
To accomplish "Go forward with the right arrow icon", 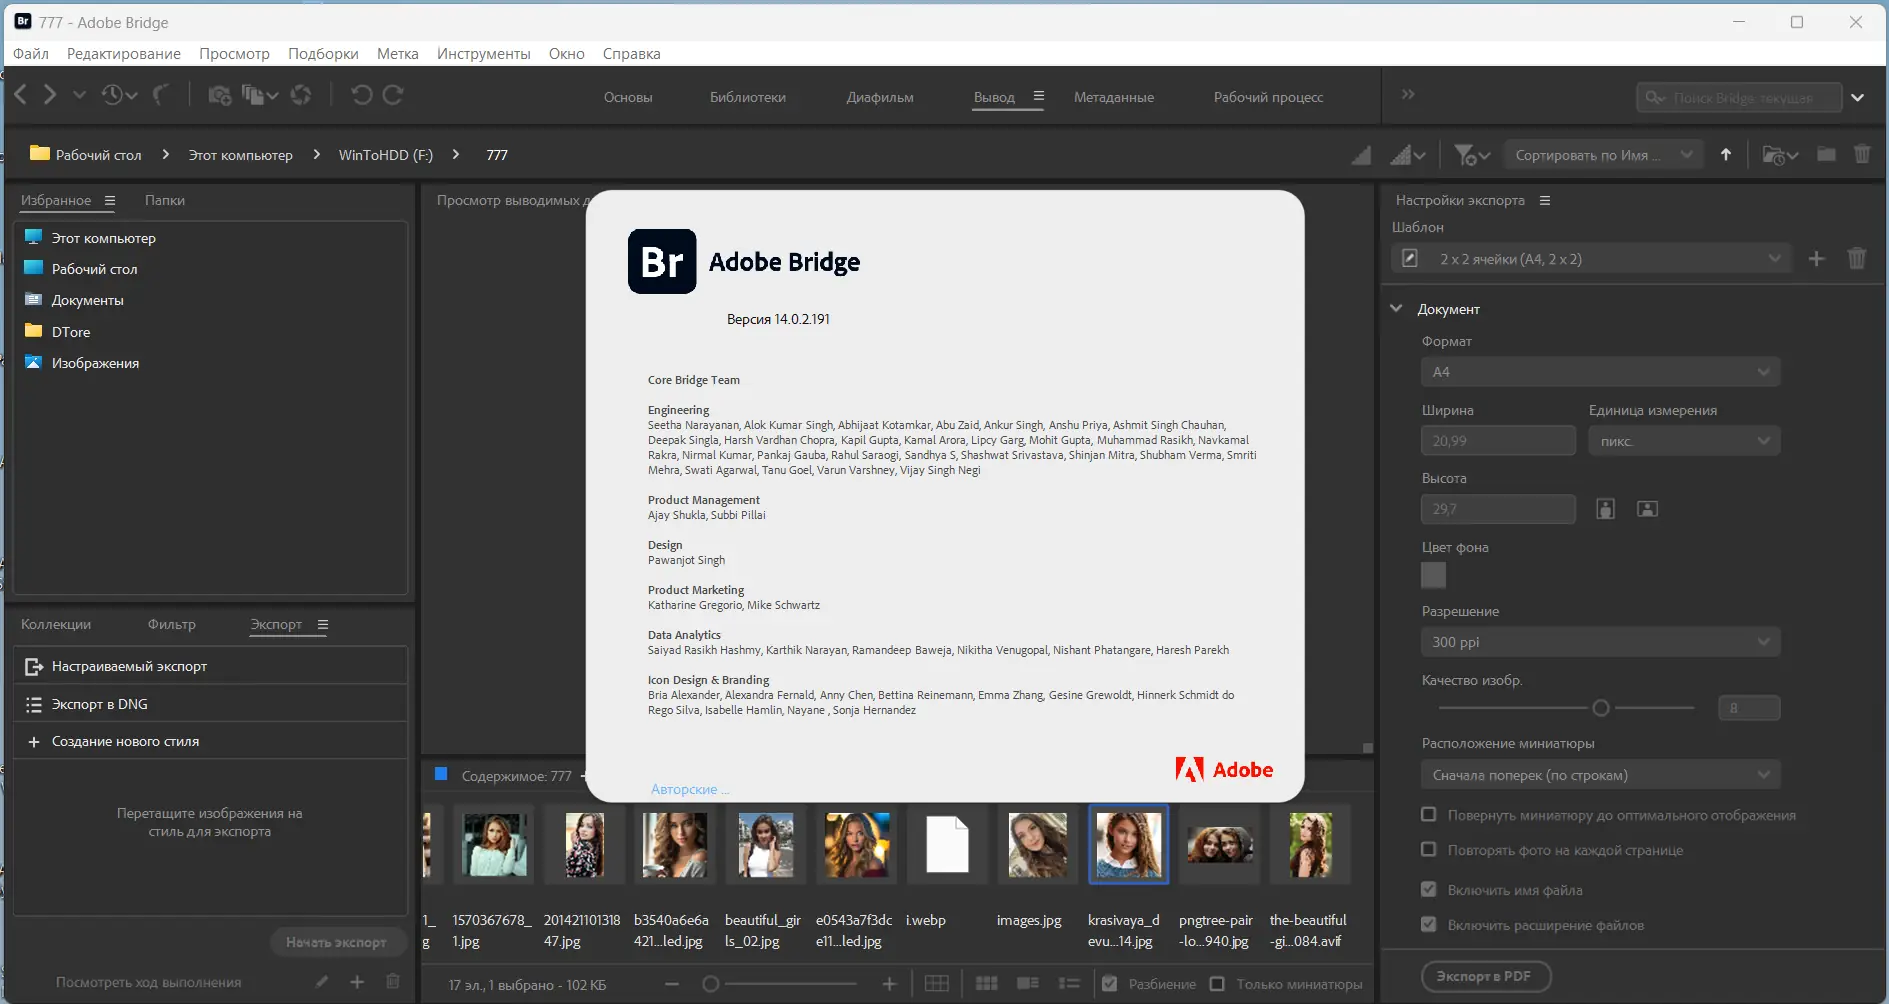I will (x=50, y=95).
